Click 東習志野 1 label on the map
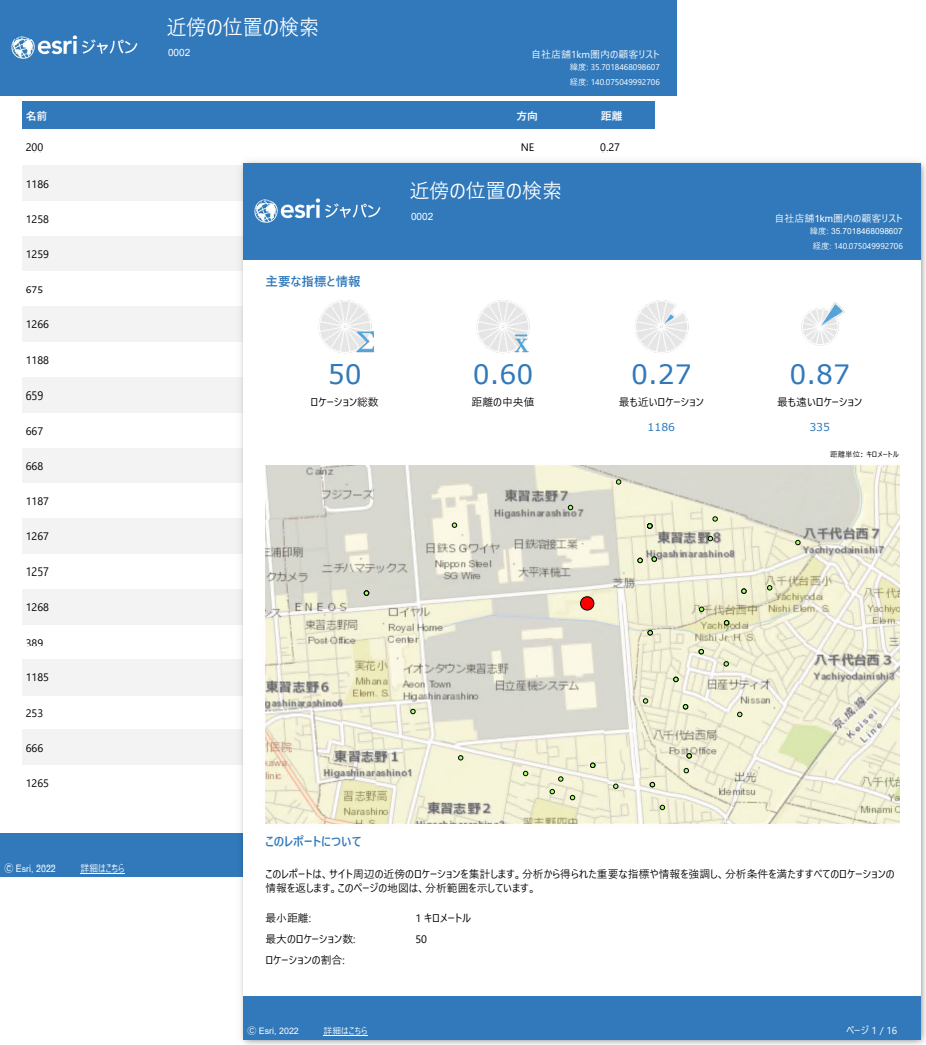 click(366, 756)
